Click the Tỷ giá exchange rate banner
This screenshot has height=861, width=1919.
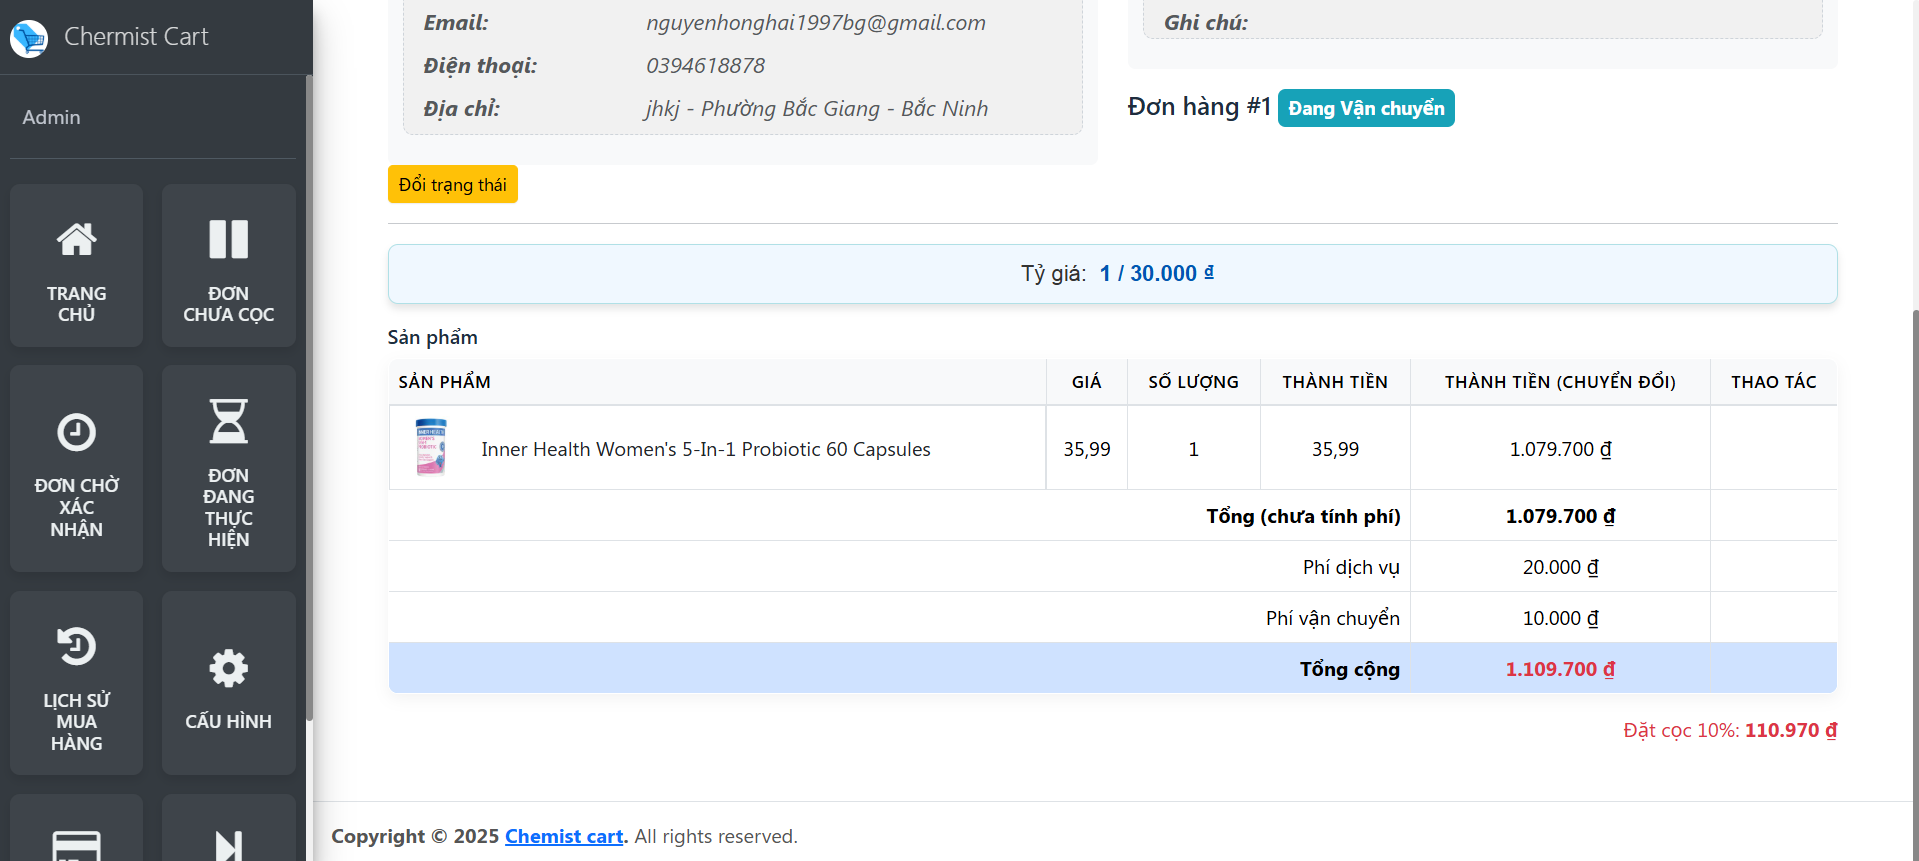tap(1112, 274)
